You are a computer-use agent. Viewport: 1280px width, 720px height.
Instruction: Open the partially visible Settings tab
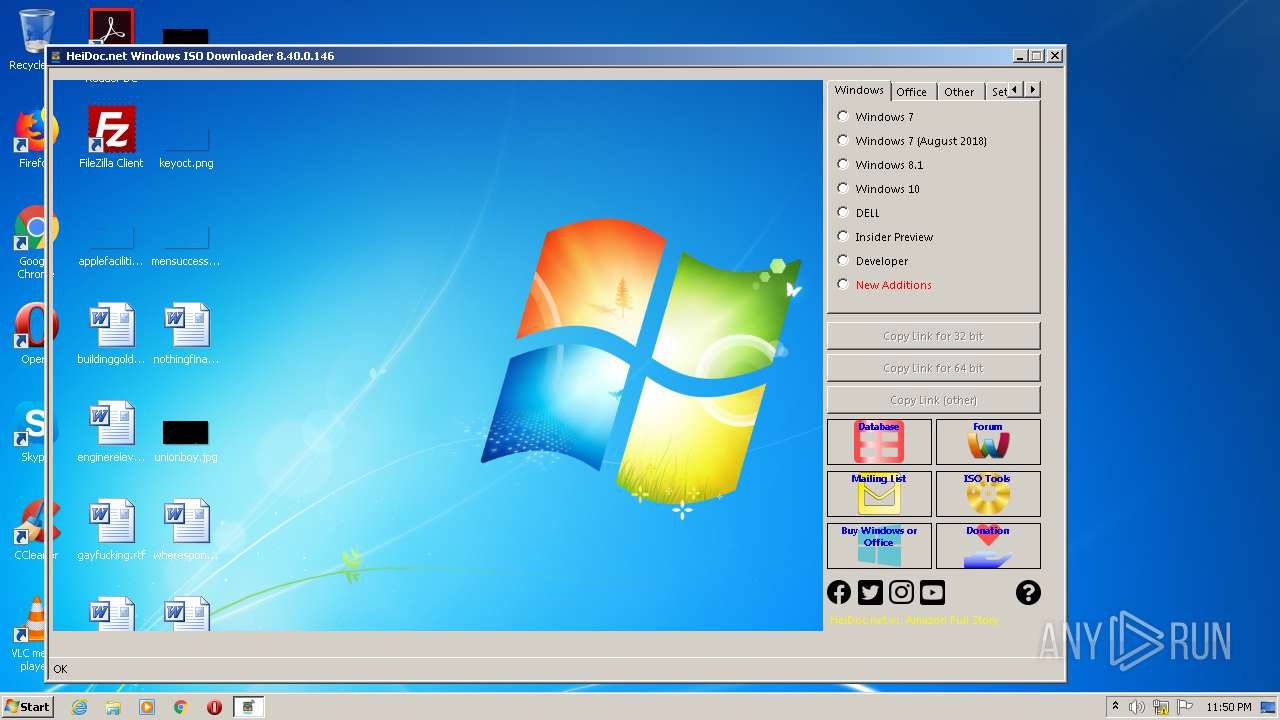click(996, 92)
